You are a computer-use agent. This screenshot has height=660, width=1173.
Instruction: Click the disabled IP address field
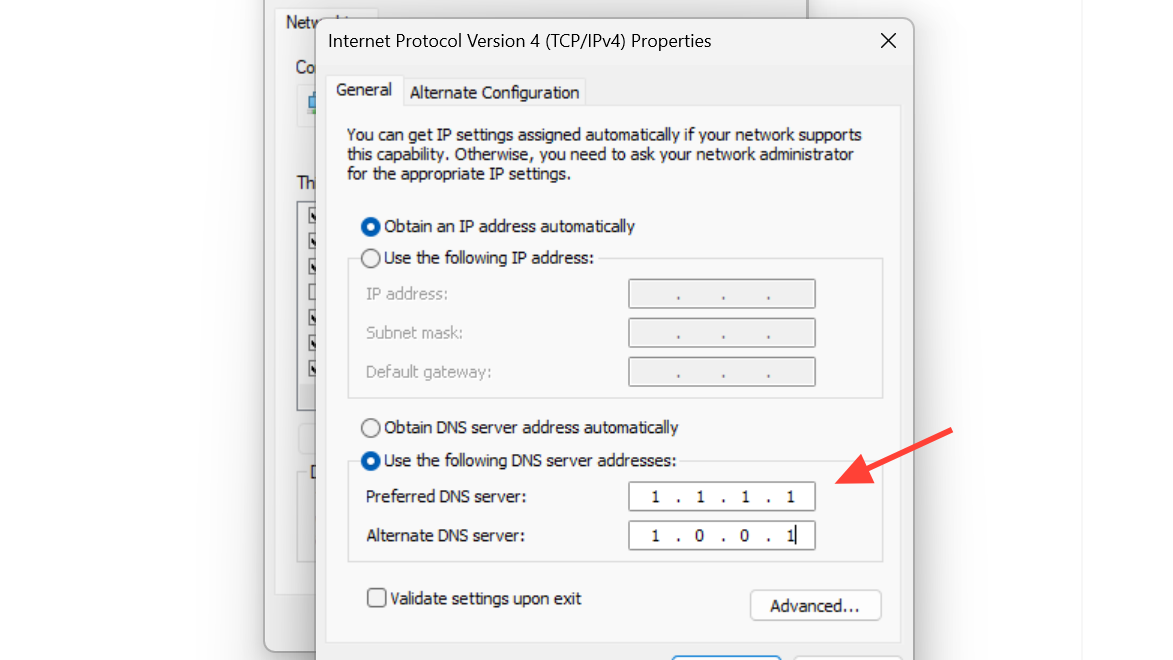coord(722,294)
